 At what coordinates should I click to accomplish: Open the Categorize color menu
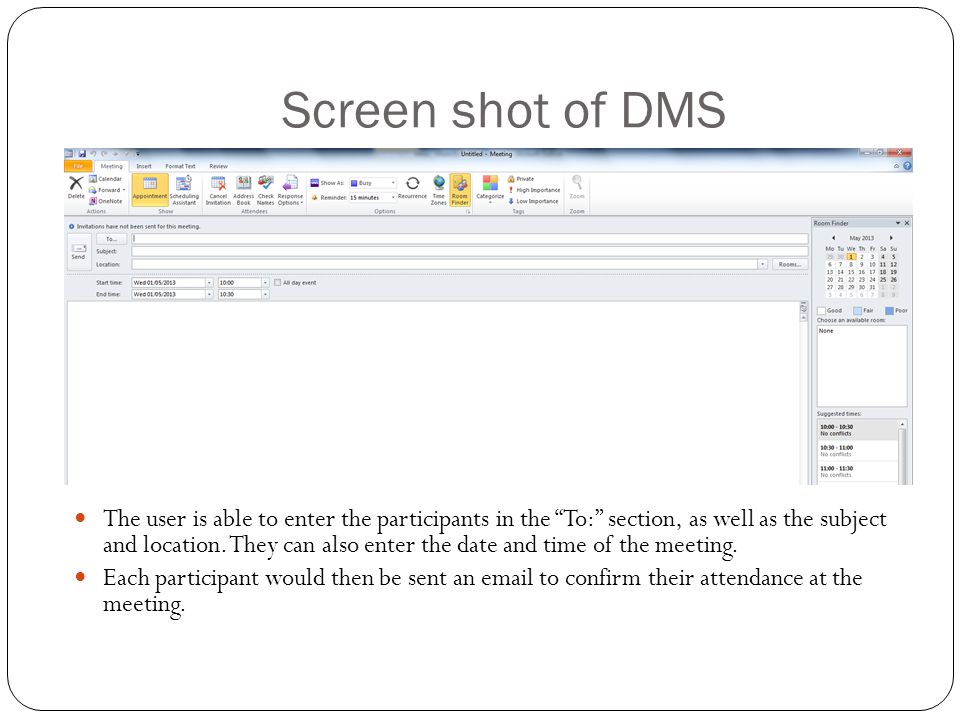coord(490,189)
